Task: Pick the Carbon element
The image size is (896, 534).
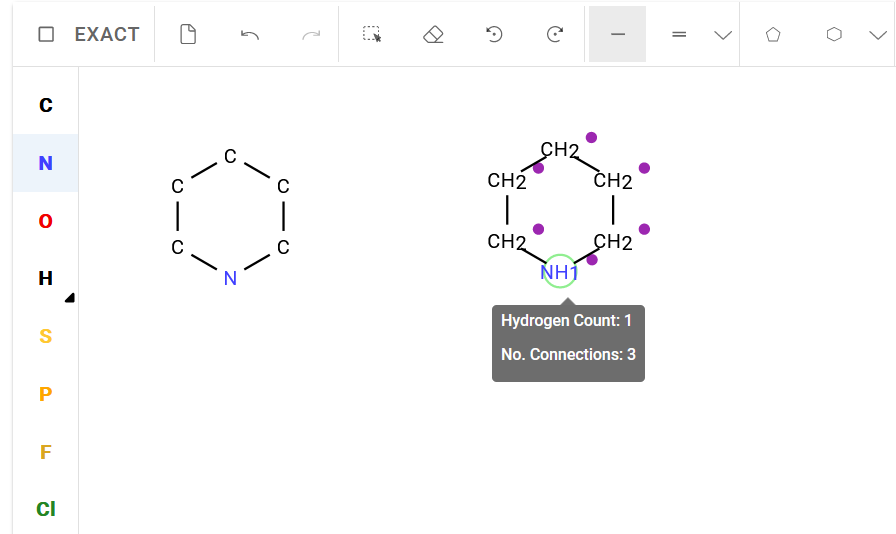Action: (46, 105)
